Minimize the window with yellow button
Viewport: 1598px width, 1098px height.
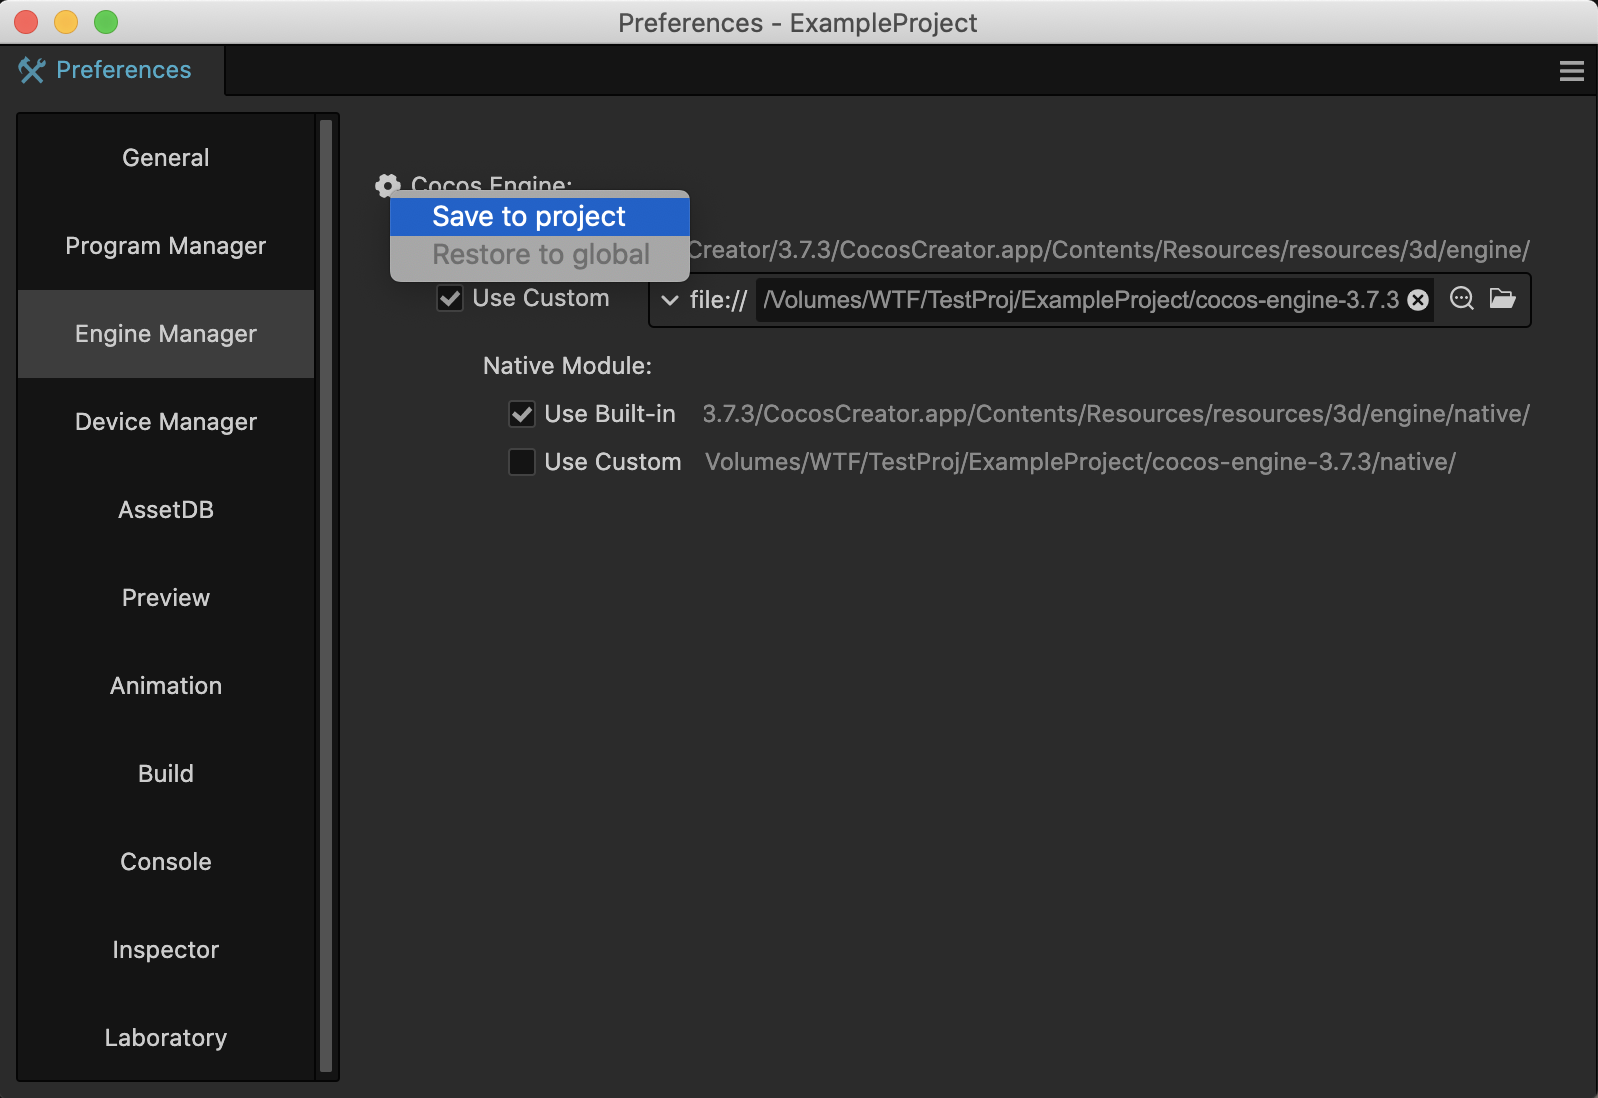tap(66, 22)
